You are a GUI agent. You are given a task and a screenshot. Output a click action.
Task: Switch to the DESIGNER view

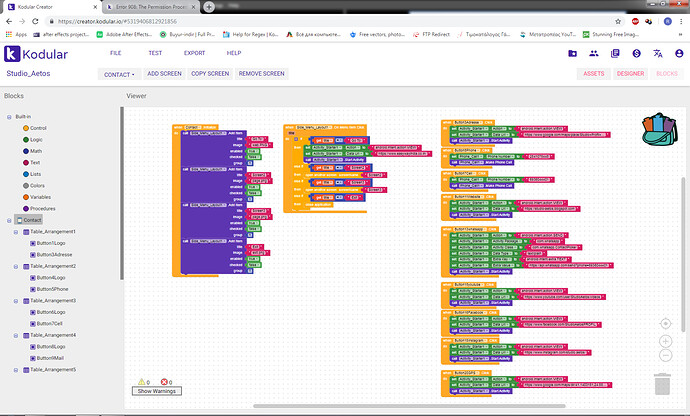tap(630, 74)
